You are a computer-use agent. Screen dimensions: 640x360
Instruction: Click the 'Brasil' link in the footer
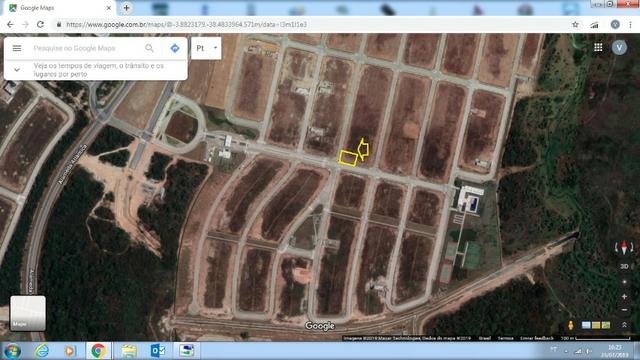tap(485, 338)
